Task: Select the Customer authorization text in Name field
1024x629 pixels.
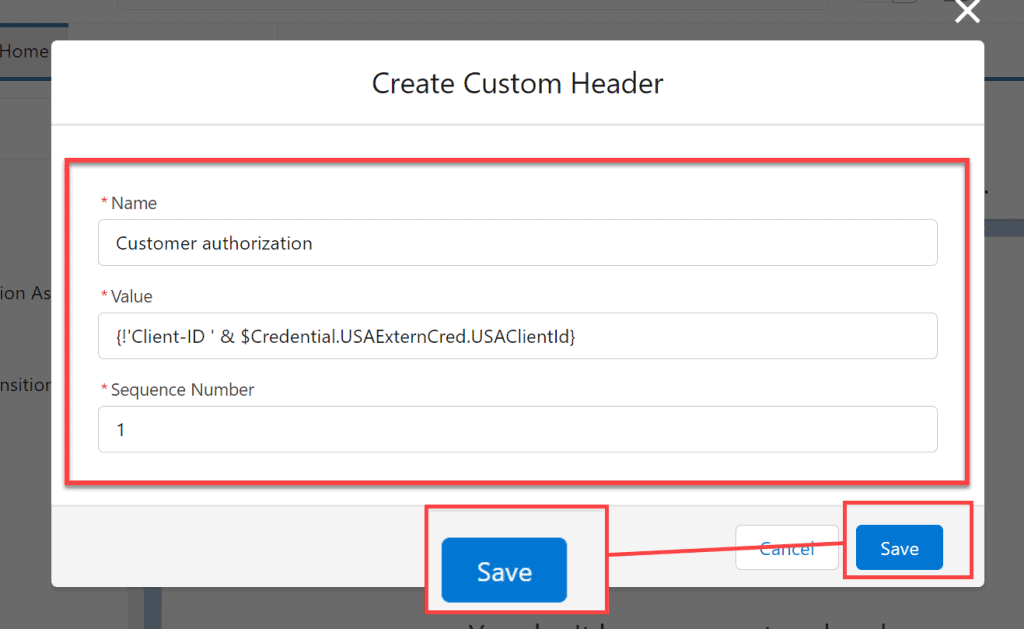Action: (213, 242)
